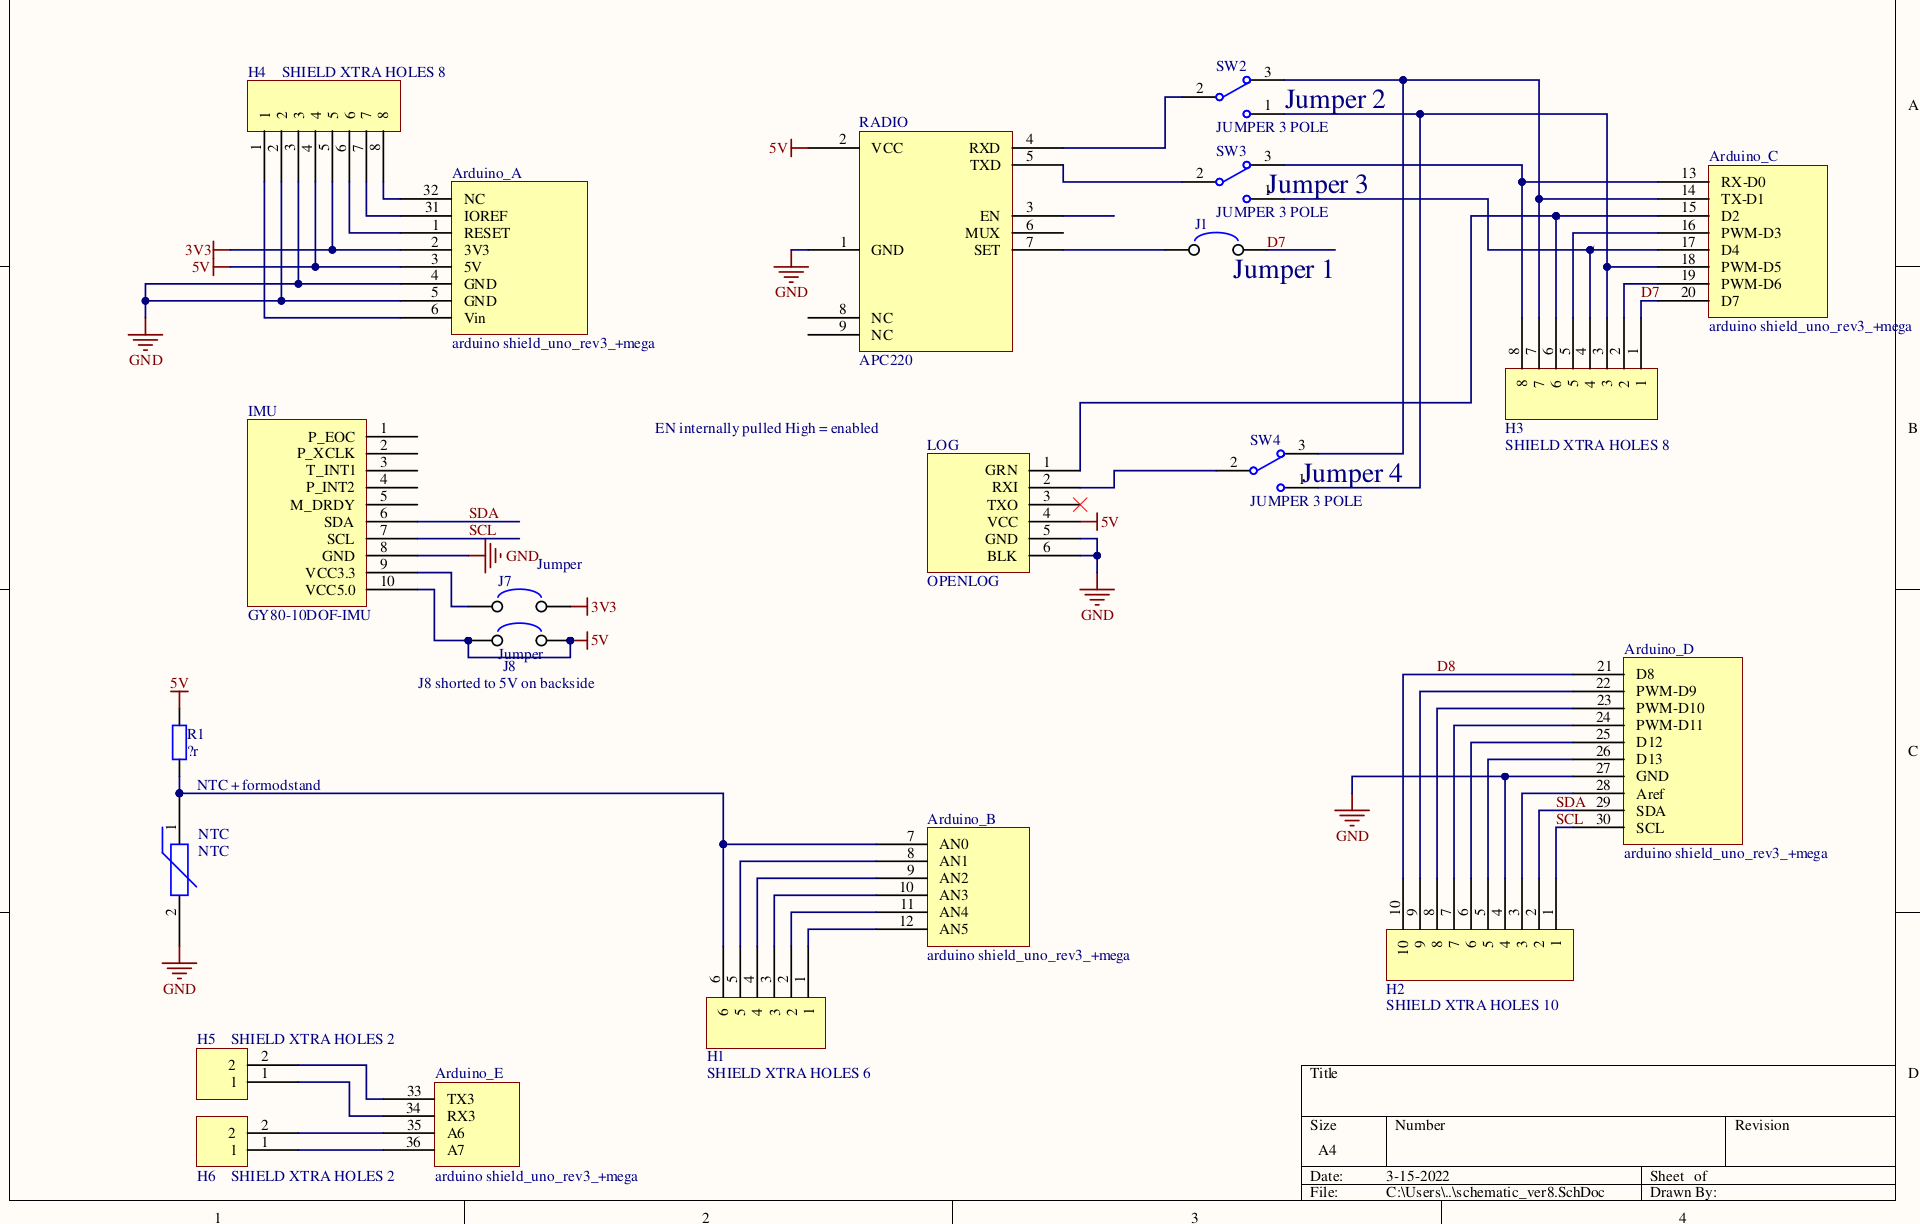Click the red no-connect cross on TXO

click(1080, 505)
